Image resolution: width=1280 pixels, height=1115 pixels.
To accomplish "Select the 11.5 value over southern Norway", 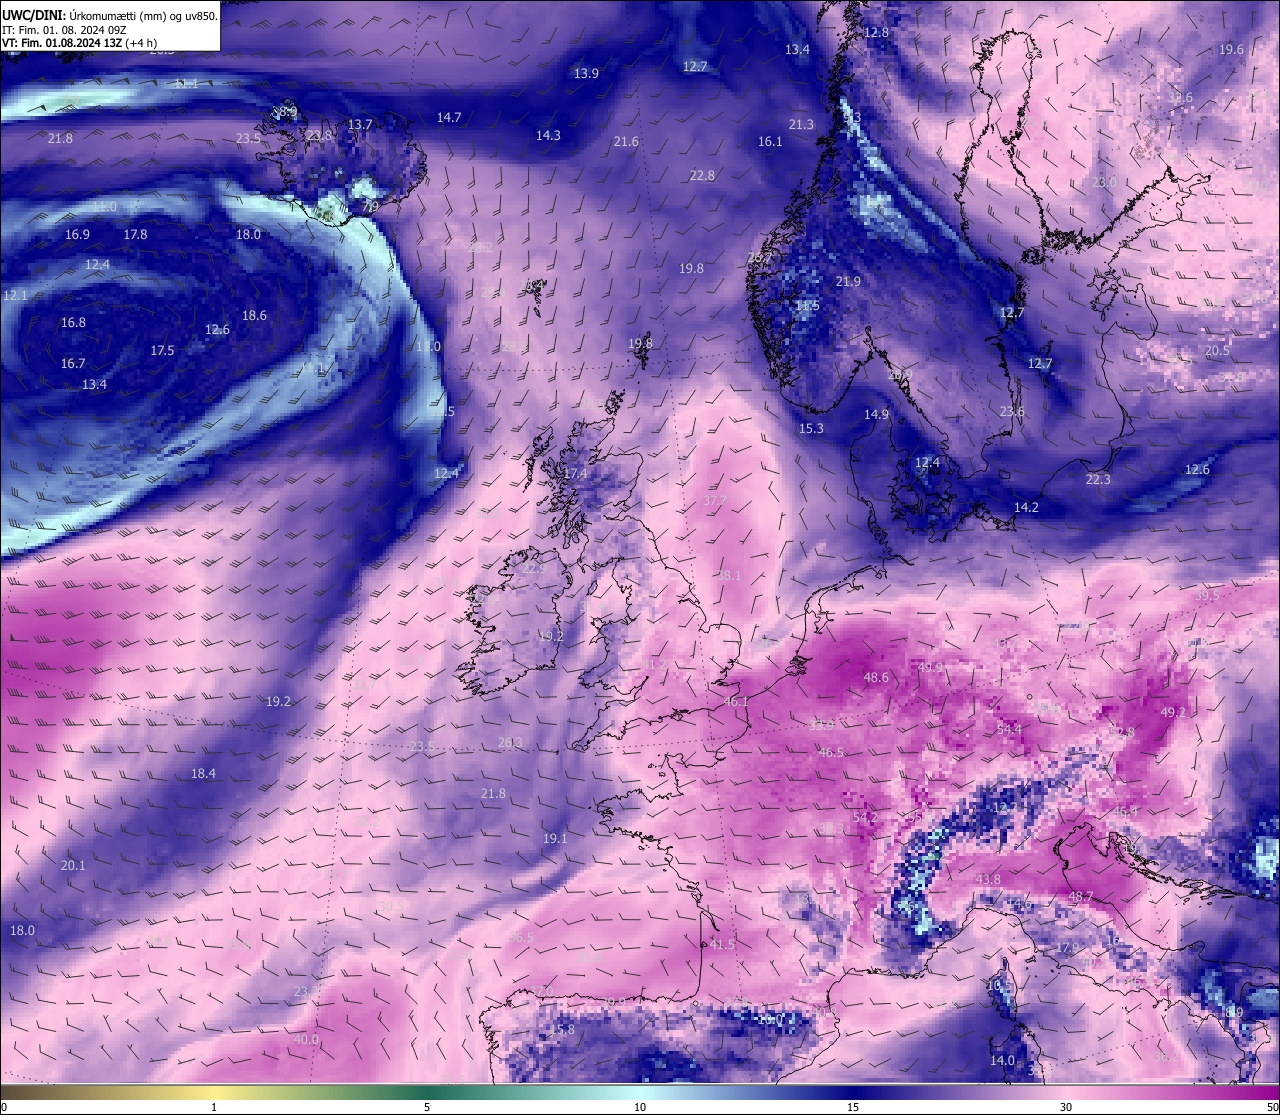I will [807, 306].
